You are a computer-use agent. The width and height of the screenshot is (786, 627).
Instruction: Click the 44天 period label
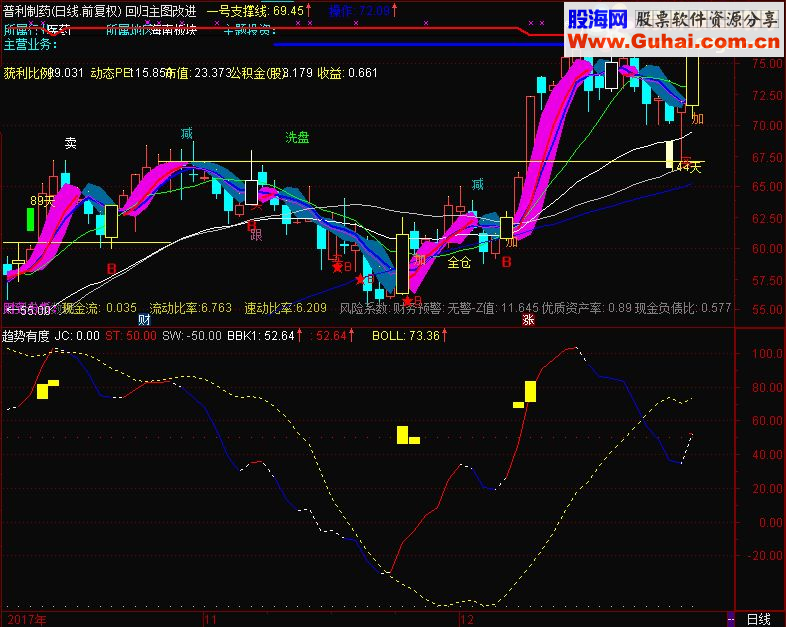pyautogui.click(x=687, y=167)
